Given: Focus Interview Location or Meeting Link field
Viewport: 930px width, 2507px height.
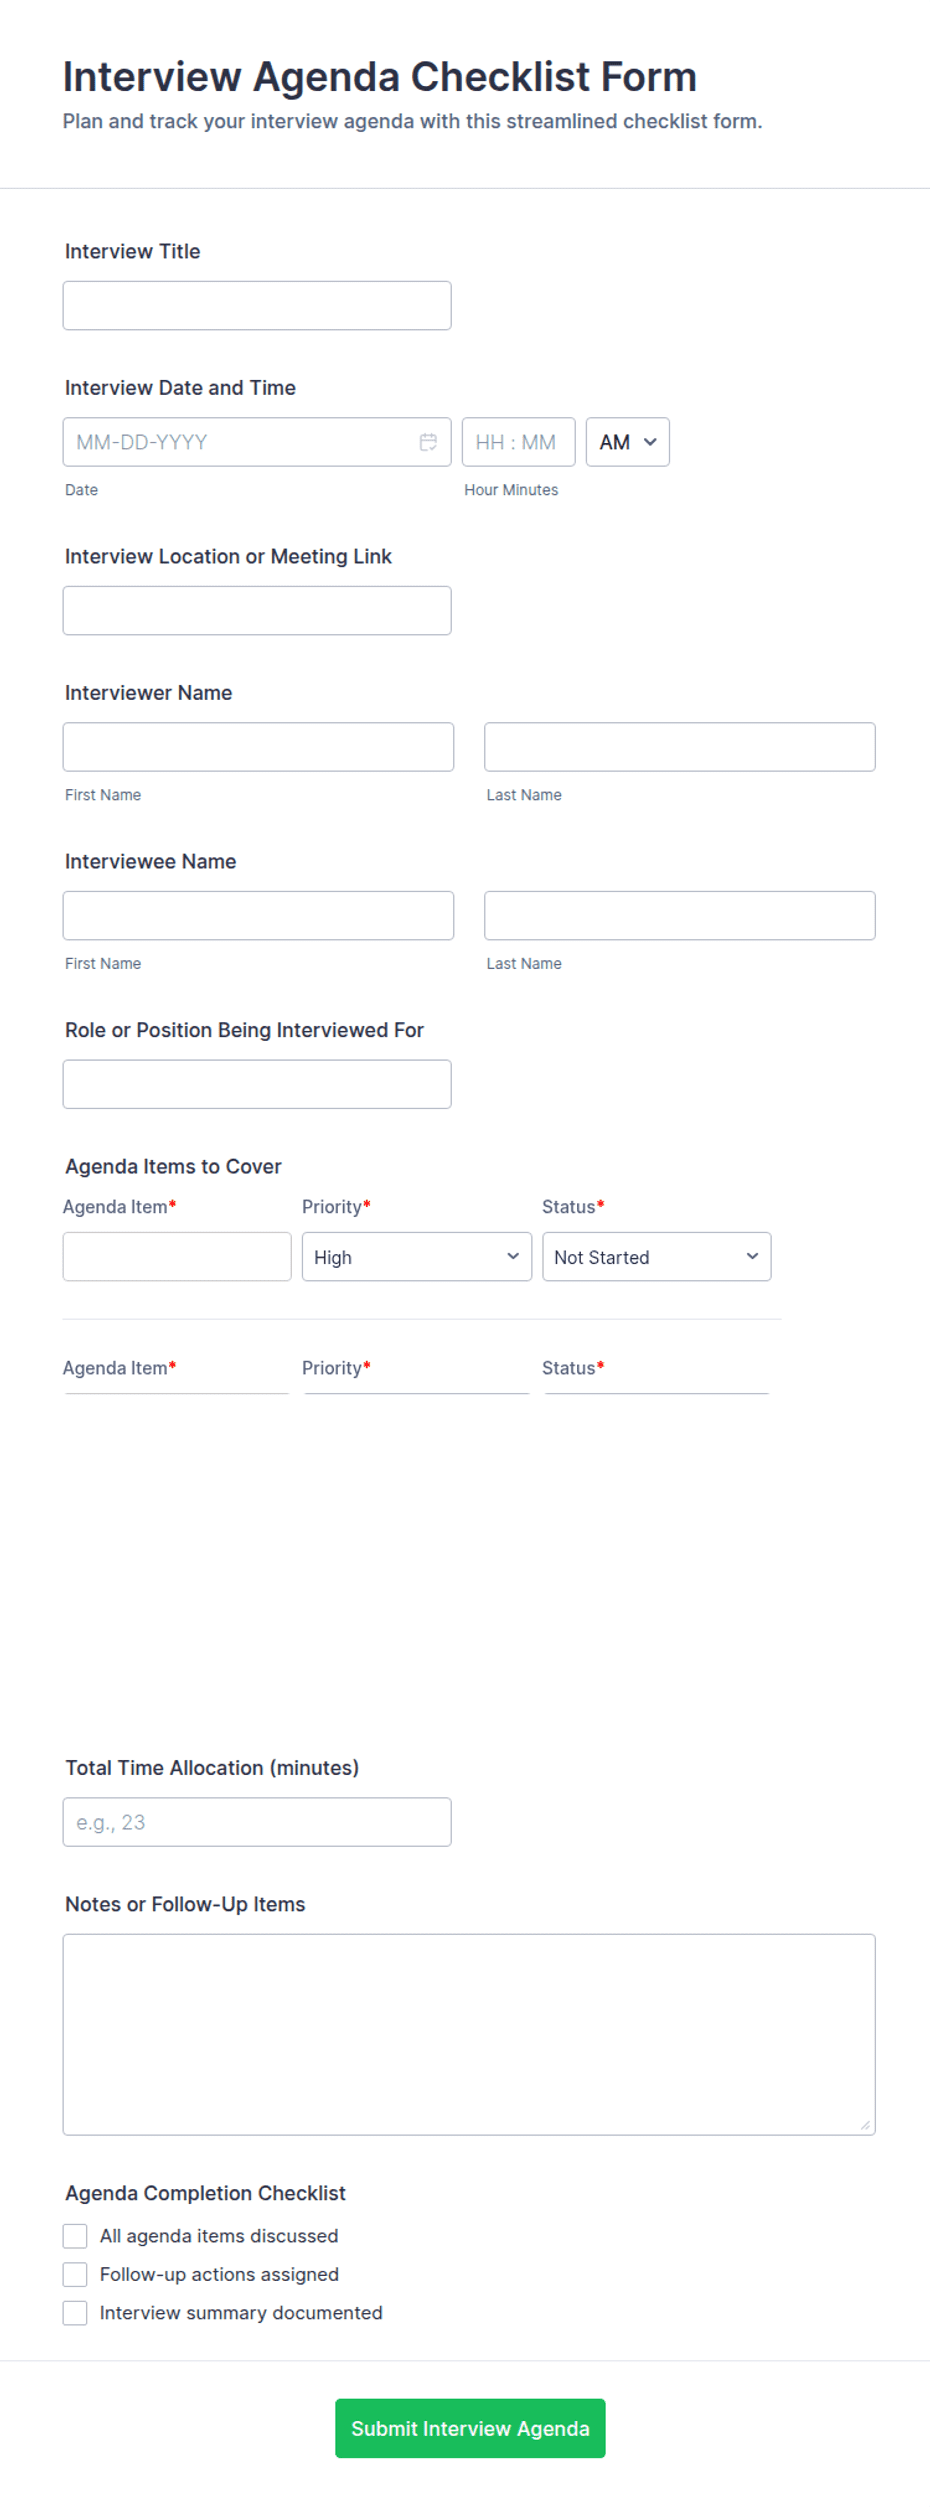Looking at the screenshot, I should tap(257, 610).
